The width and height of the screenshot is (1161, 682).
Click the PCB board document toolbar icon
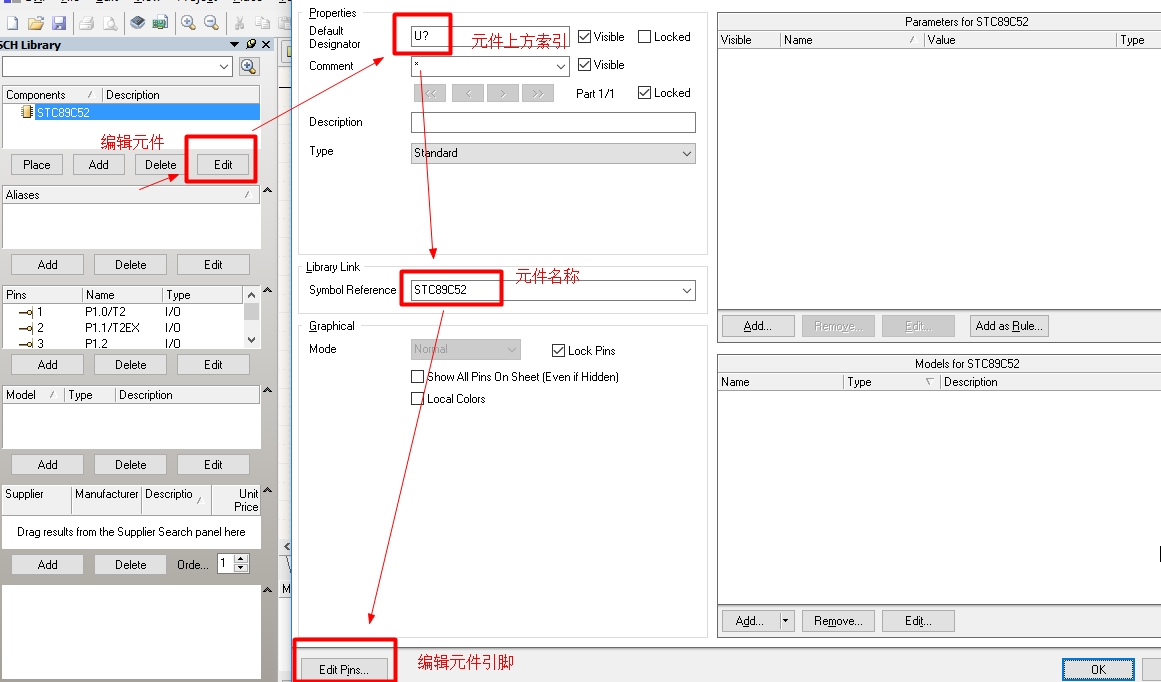point(160,23)
